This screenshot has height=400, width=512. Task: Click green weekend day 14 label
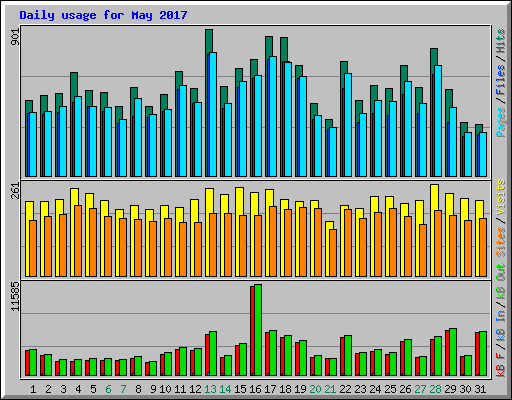[x=225, y=389]
